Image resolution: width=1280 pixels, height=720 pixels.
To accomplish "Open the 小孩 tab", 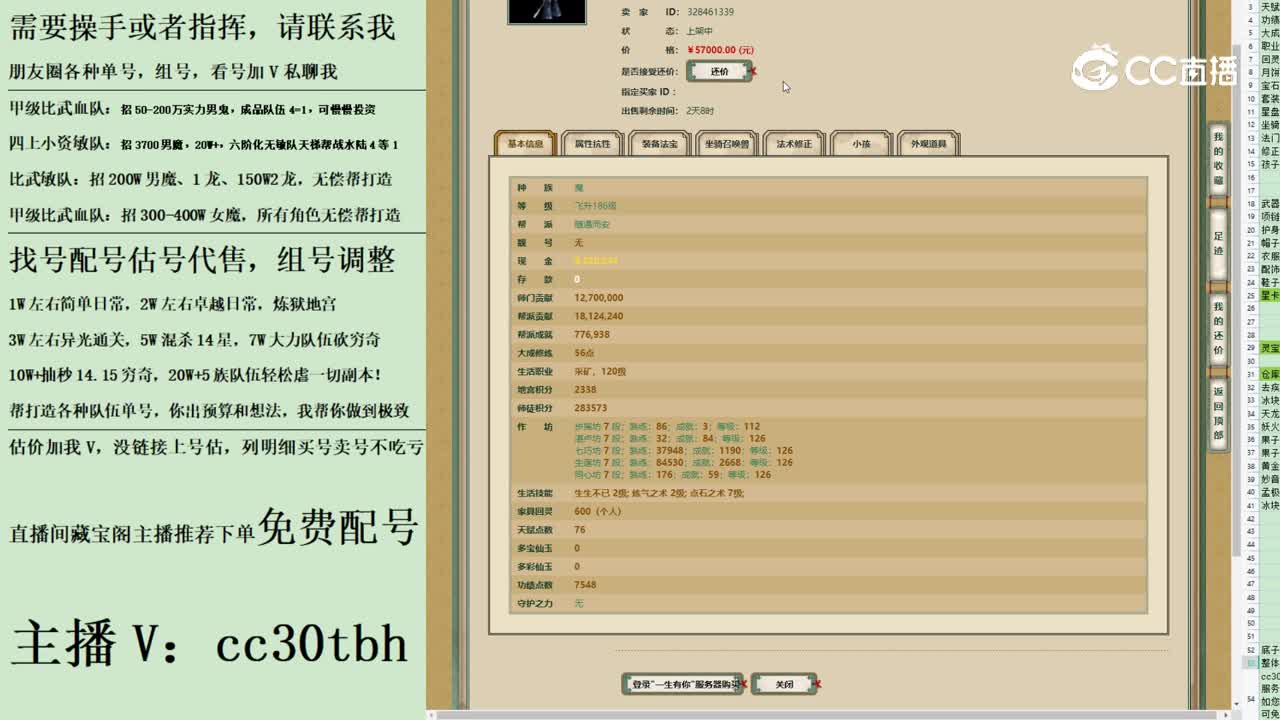I will point(860,144).
